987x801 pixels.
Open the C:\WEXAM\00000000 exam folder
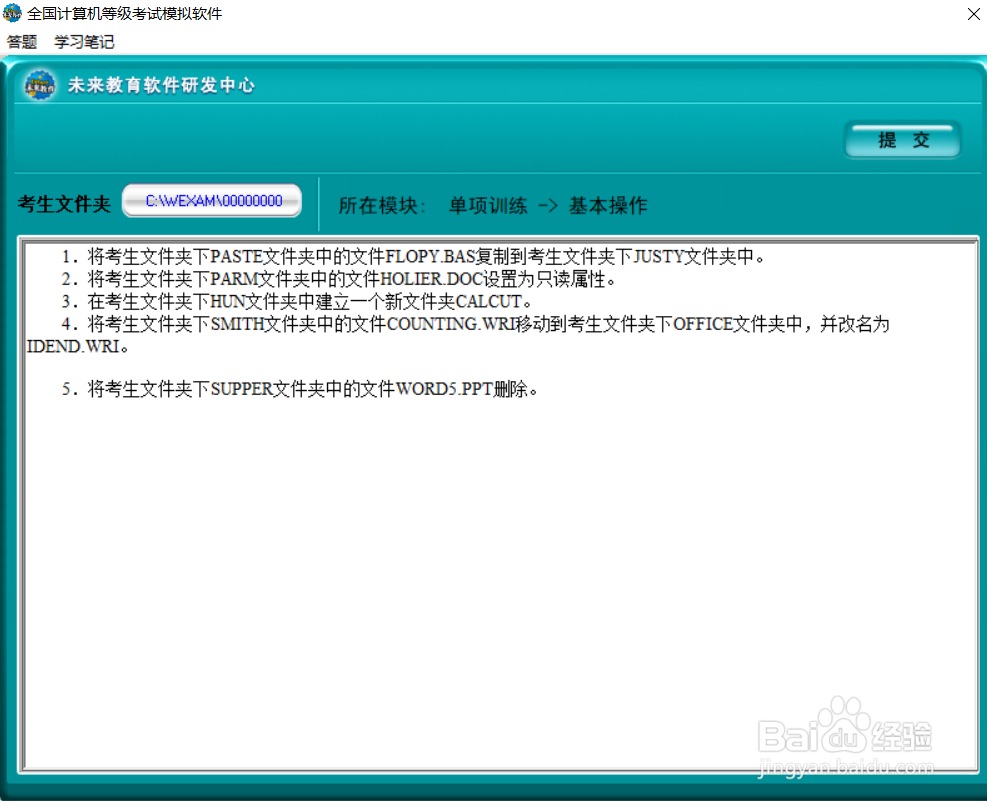click(212, 201)
